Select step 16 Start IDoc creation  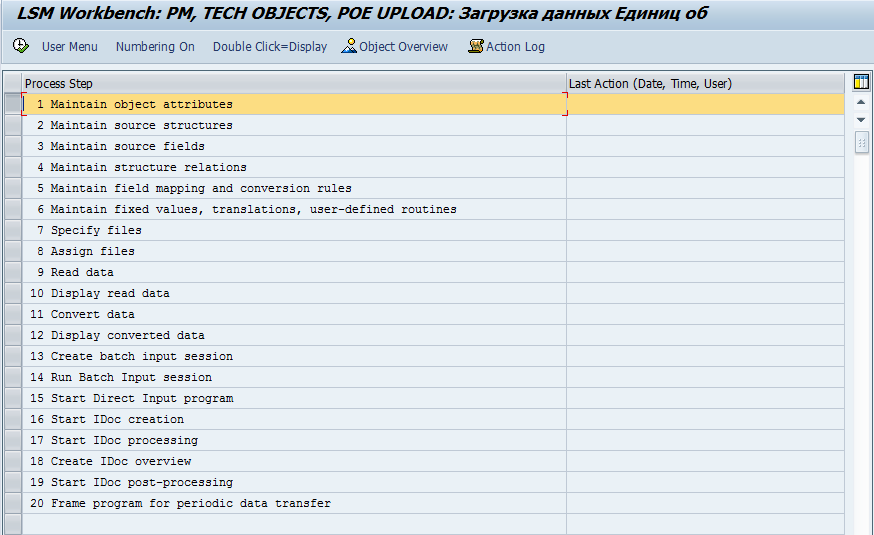pos(294,419)
